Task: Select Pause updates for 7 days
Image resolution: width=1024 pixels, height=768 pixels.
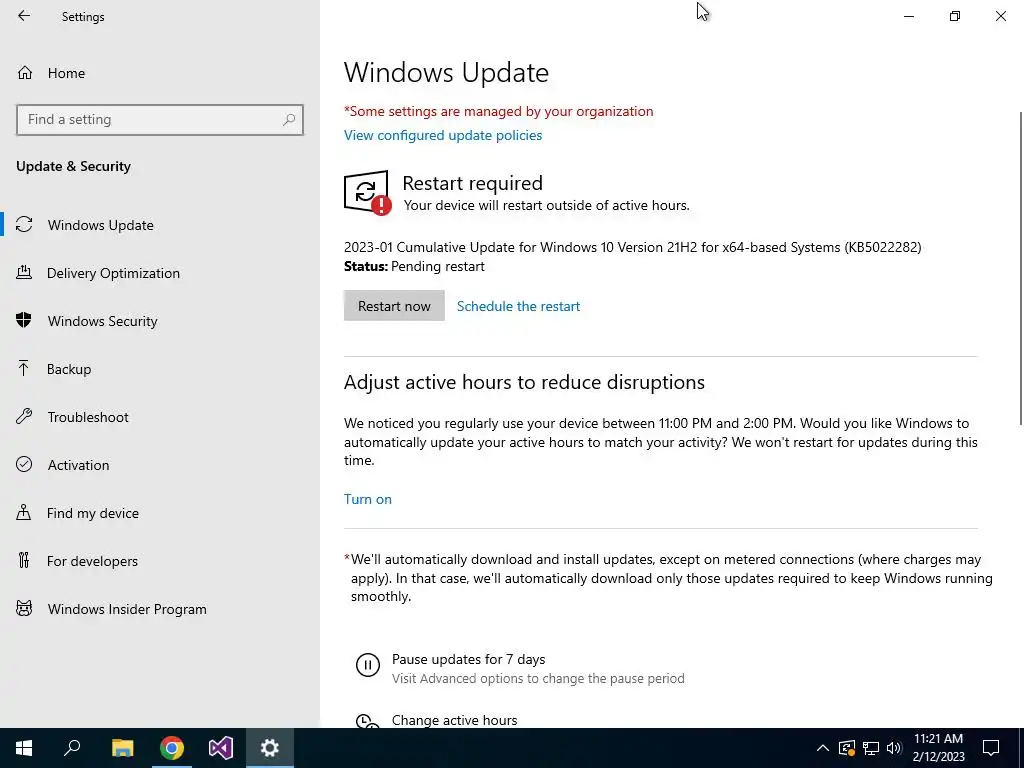Action: (x=468, y=659)
